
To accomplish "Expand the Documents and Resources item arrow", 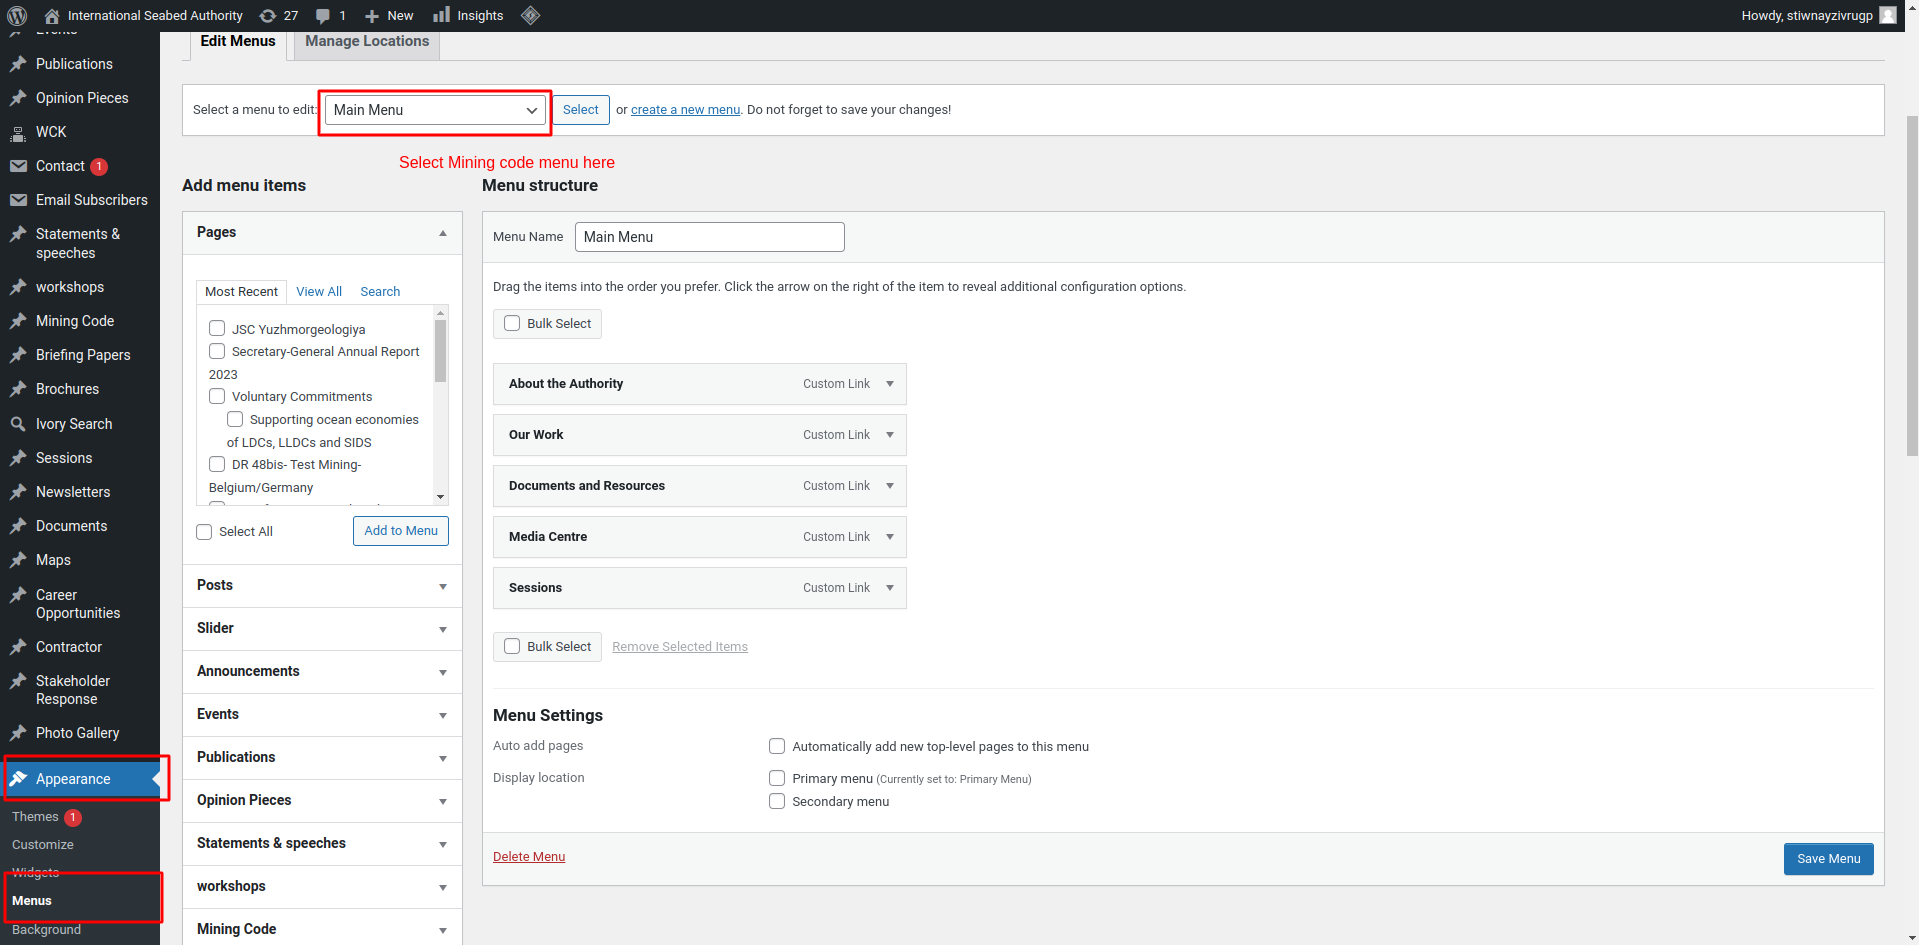I will tap(890, 486).
